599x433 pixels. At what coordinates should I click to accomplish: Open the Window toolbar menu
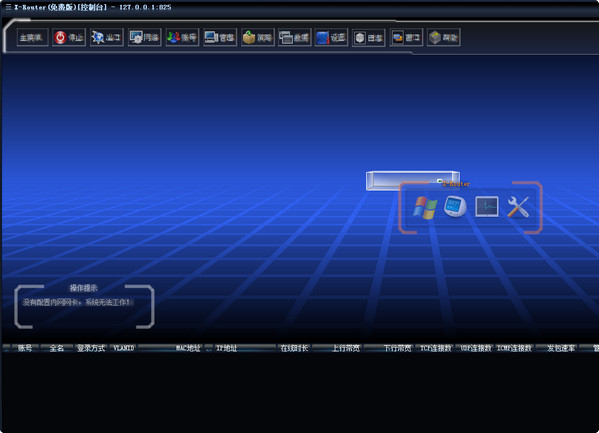tap(406, 37)
